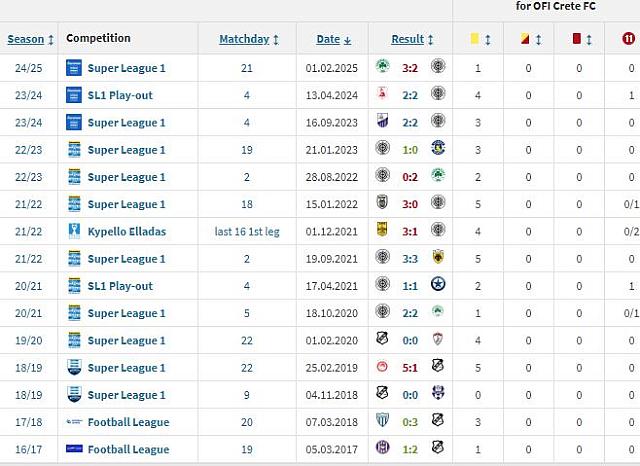Open the last 16 1st leg matchday link
The image size is (640, 466).
coord(247,232)
